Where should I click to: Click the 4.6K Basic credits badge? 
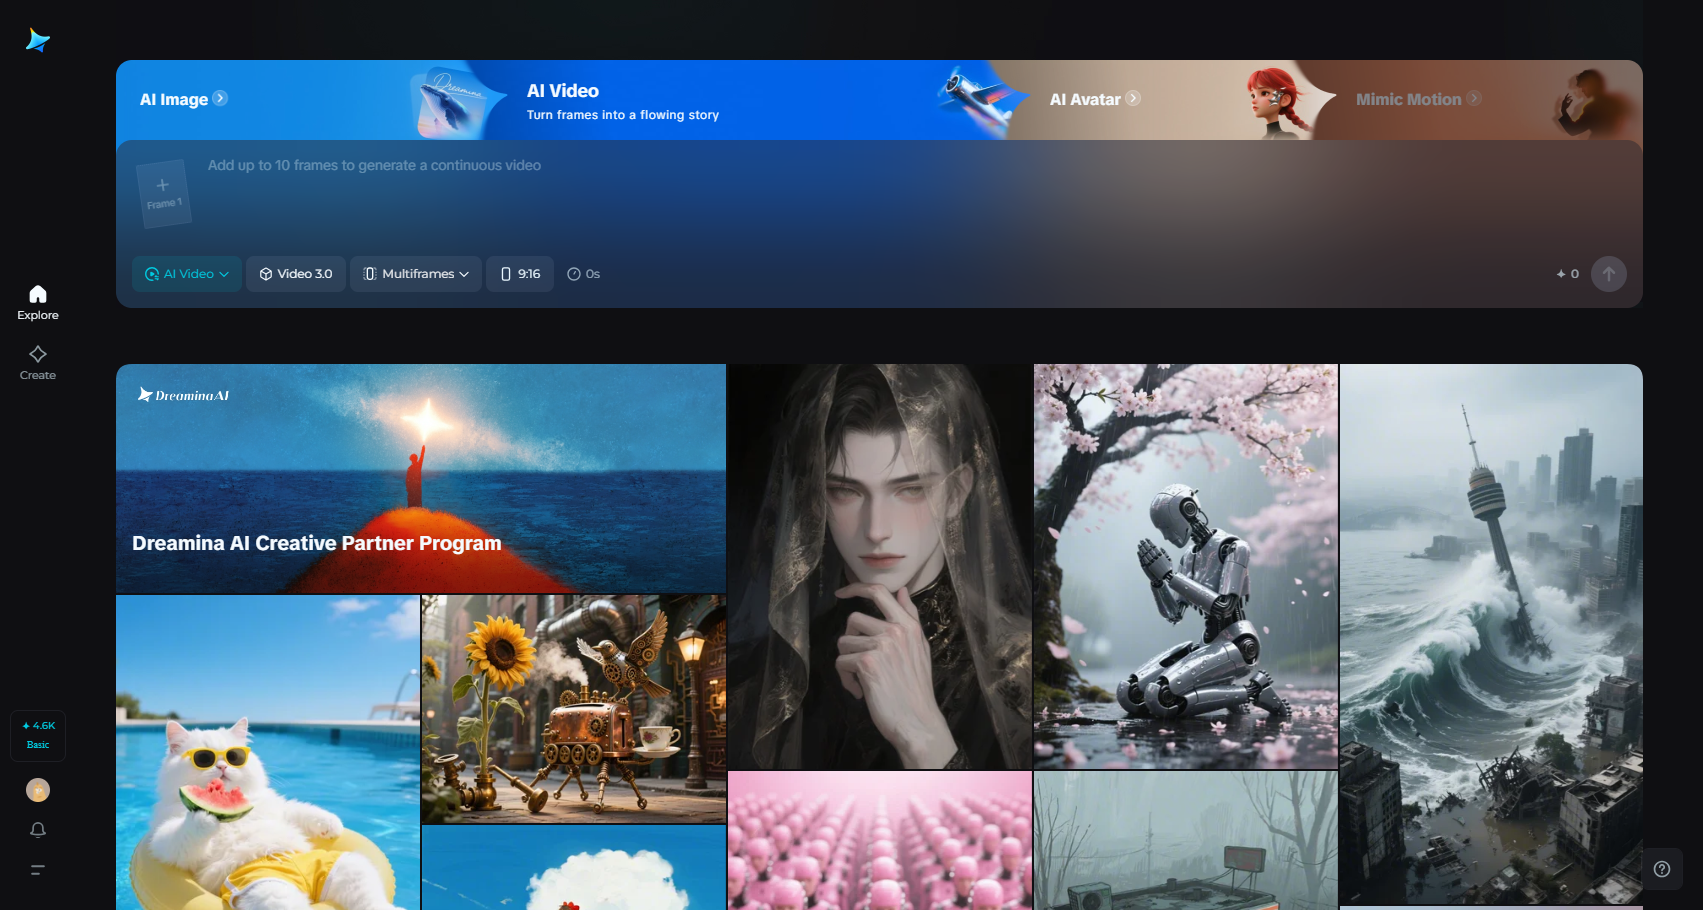click(x=37, y=735)
